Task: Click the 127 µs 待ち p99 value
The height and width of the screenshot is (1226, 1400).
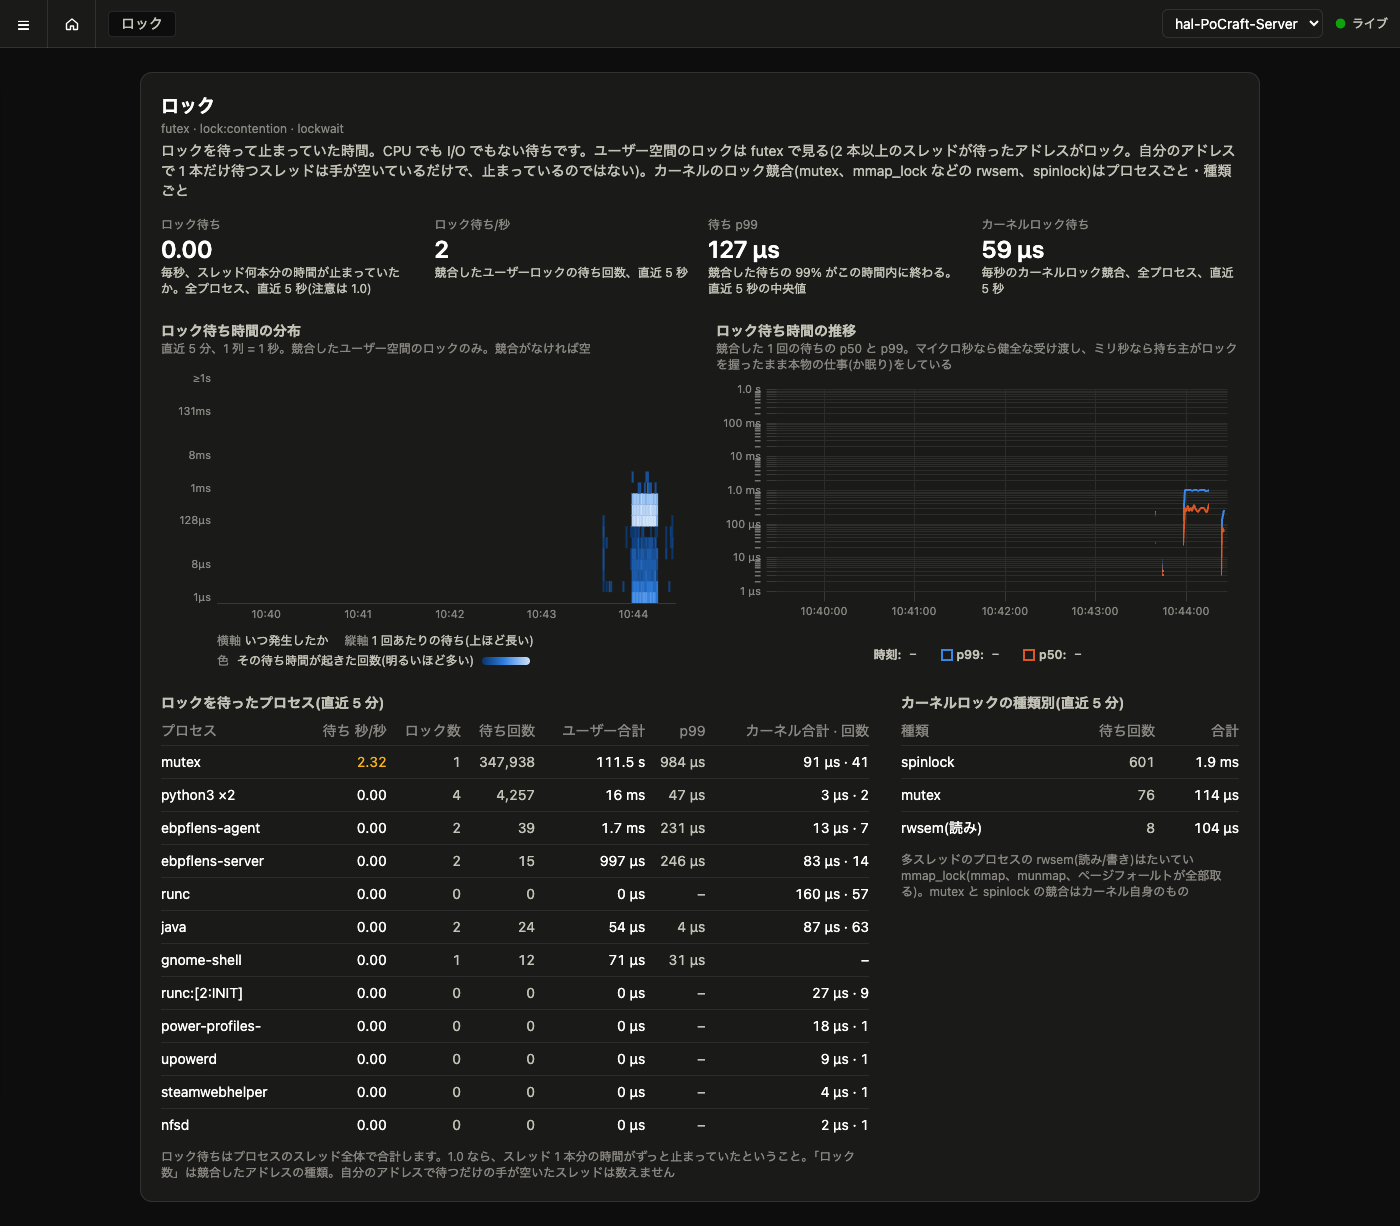Action: 744,250
